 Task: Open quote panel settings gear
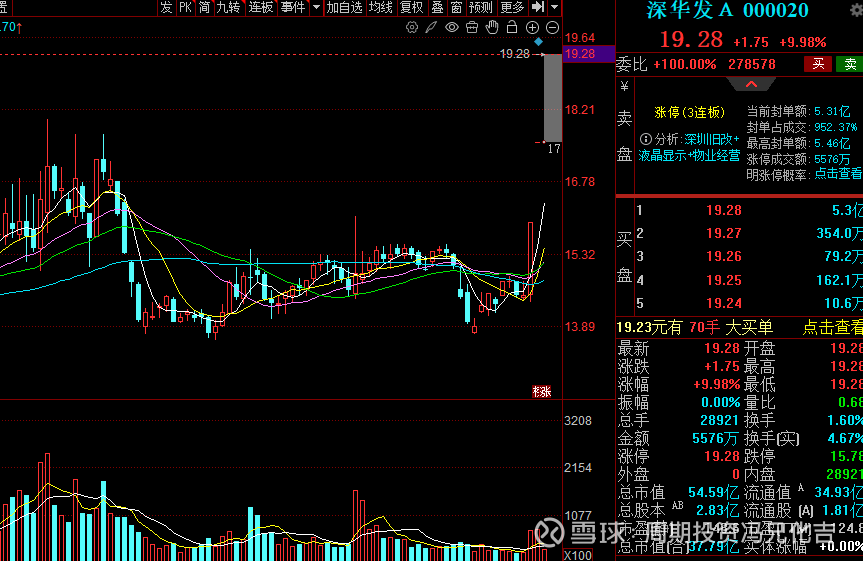[856, 9]
